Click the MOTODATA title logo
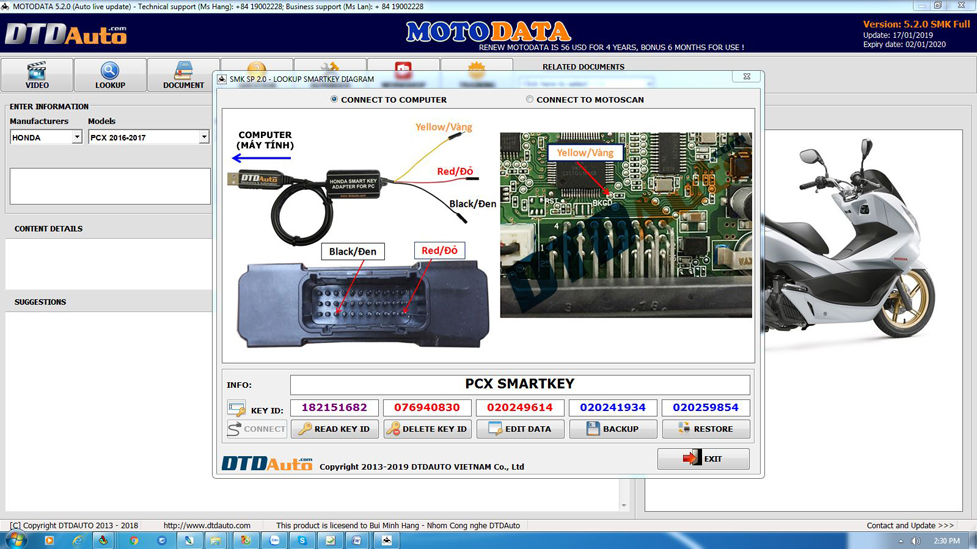Viewport: 977px width, 549px height. point(488,32)
